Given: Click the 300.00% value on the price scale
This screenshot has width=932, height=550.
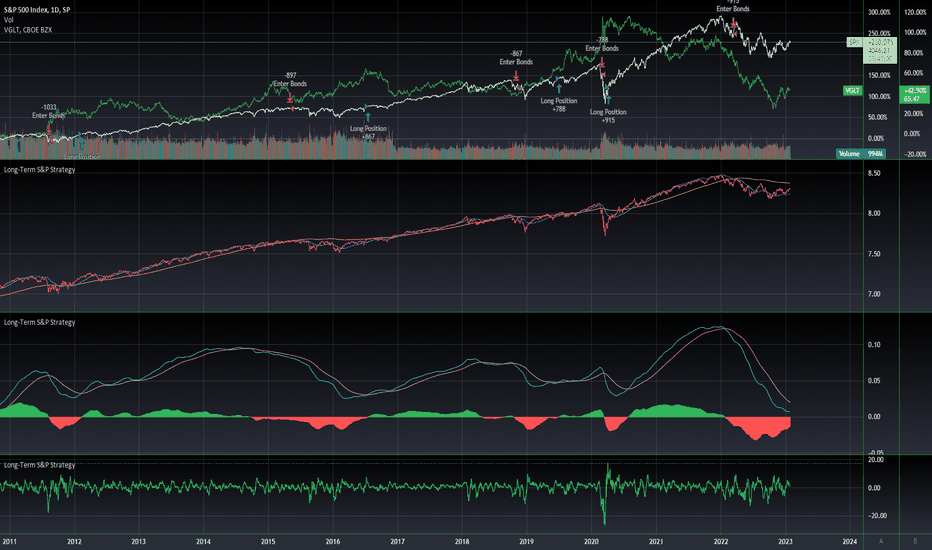Looking at the screenshot, I should 879,12.
